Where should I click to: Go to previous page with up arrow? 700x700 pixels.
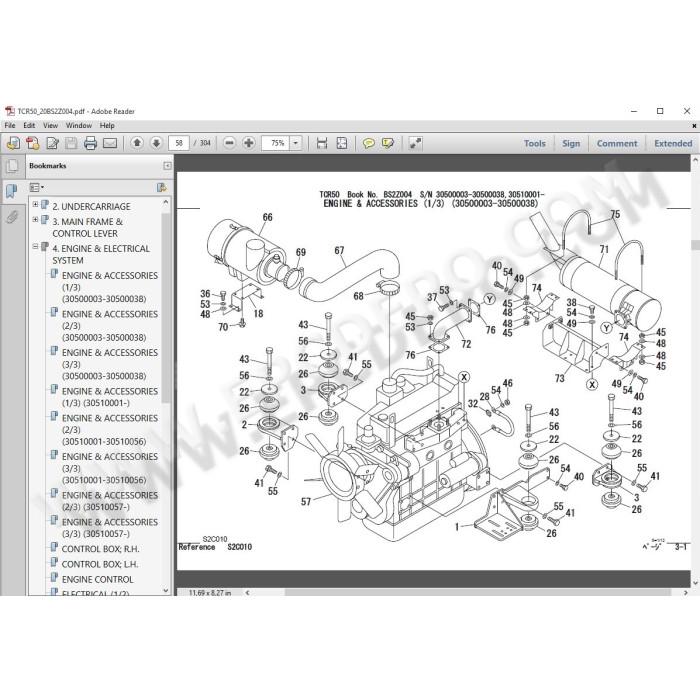point(137,143)
